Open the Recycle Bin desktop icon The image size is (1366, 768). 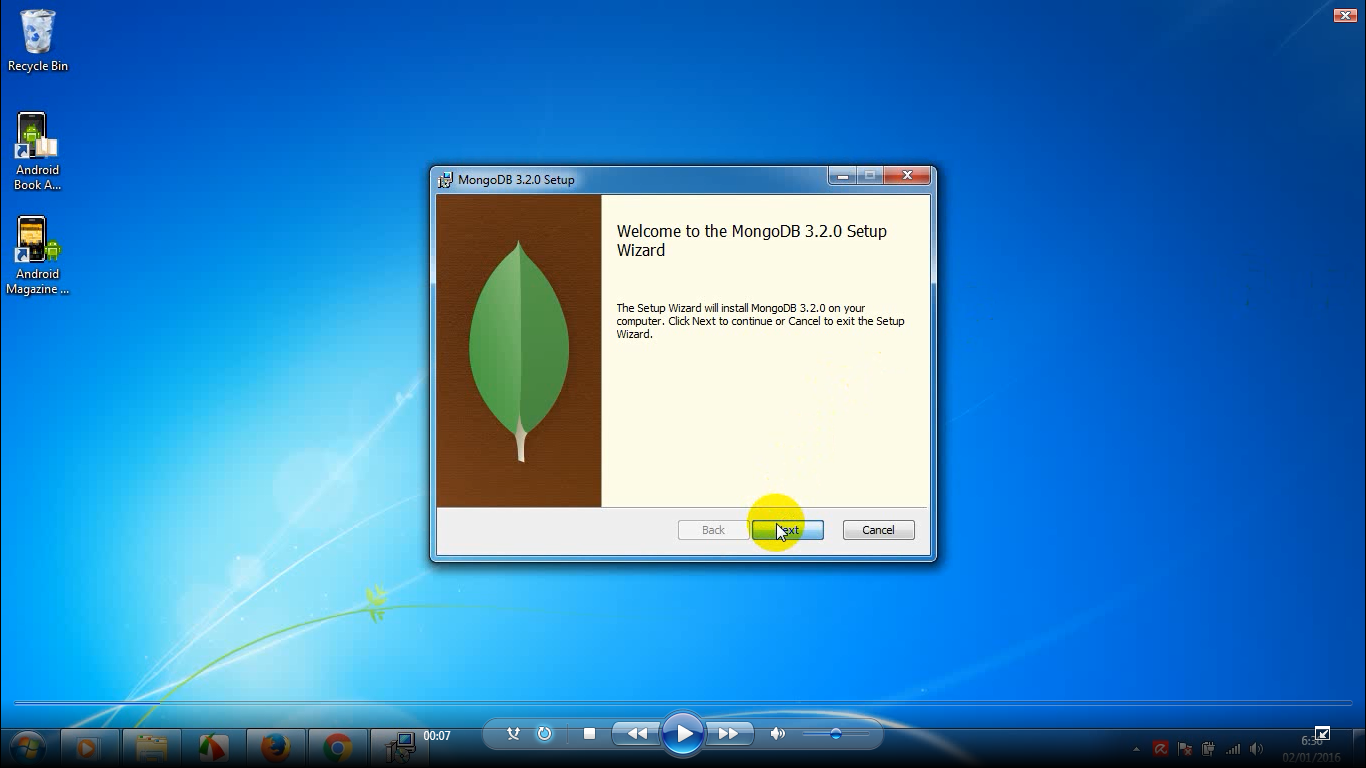(38, 41)
